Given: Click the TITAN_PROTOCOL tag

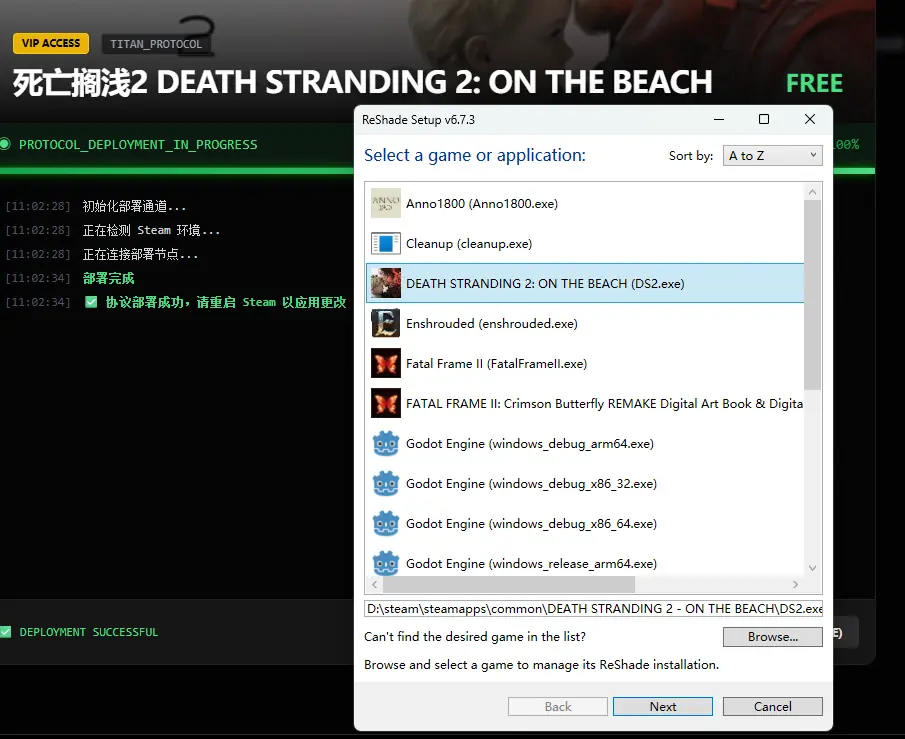Looking at the screenshot, I should (156, 44).
